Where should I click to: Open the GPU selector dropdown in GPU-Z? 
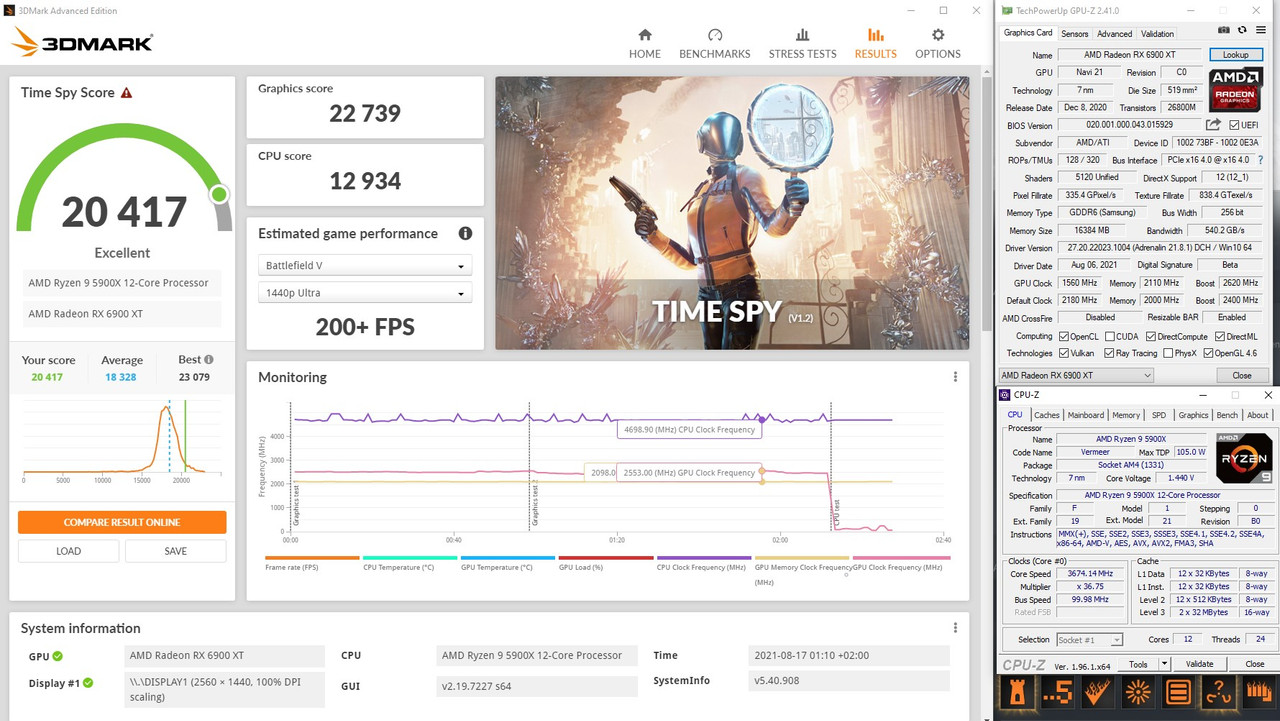[1076, 375]
